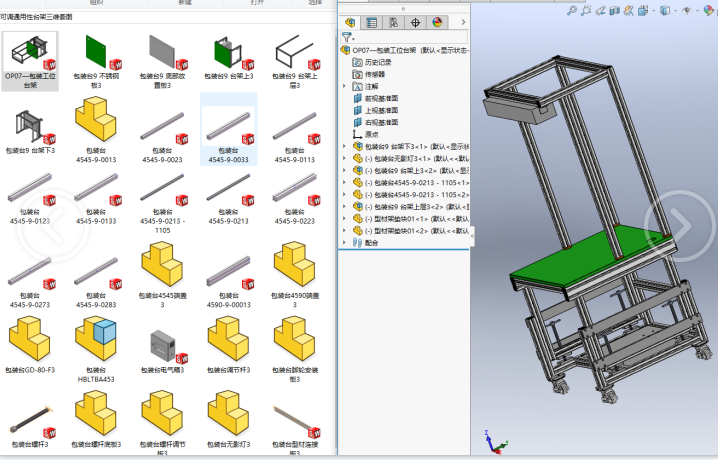Select the 包装台 4545-9-0223 file
This screenshot has height=460, width=718.
(294, 197)
